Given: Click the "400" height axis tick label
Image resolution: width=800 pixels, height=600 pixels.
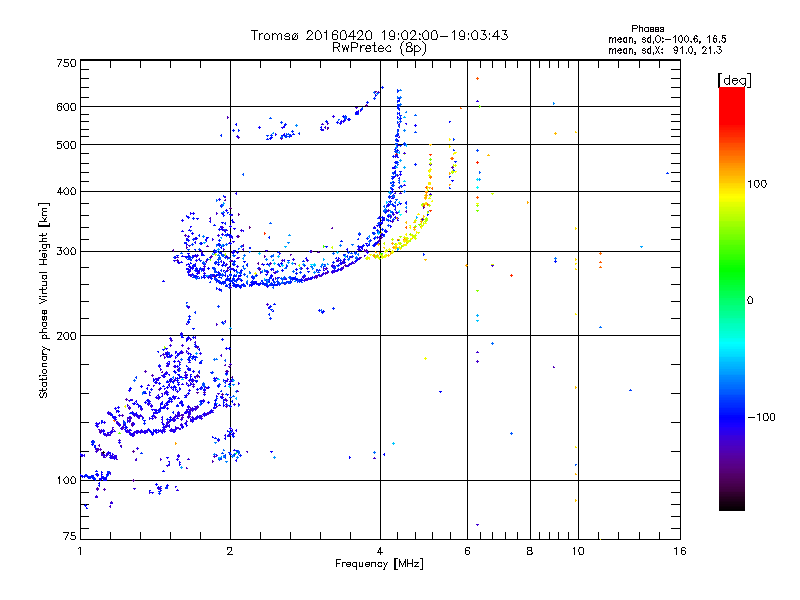Looking at the screenshot, I should pyautogui.click(x=66, y=191).
